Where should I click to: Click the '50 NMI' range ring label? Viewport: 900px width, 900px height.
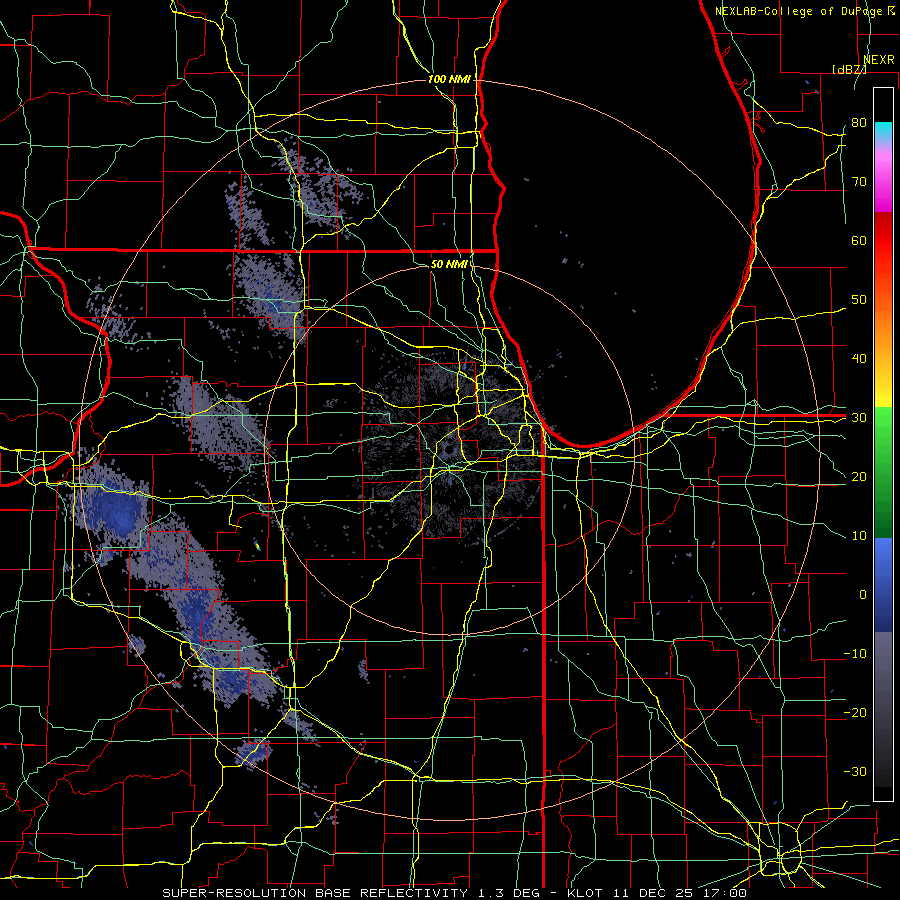(x=449, y=265)
